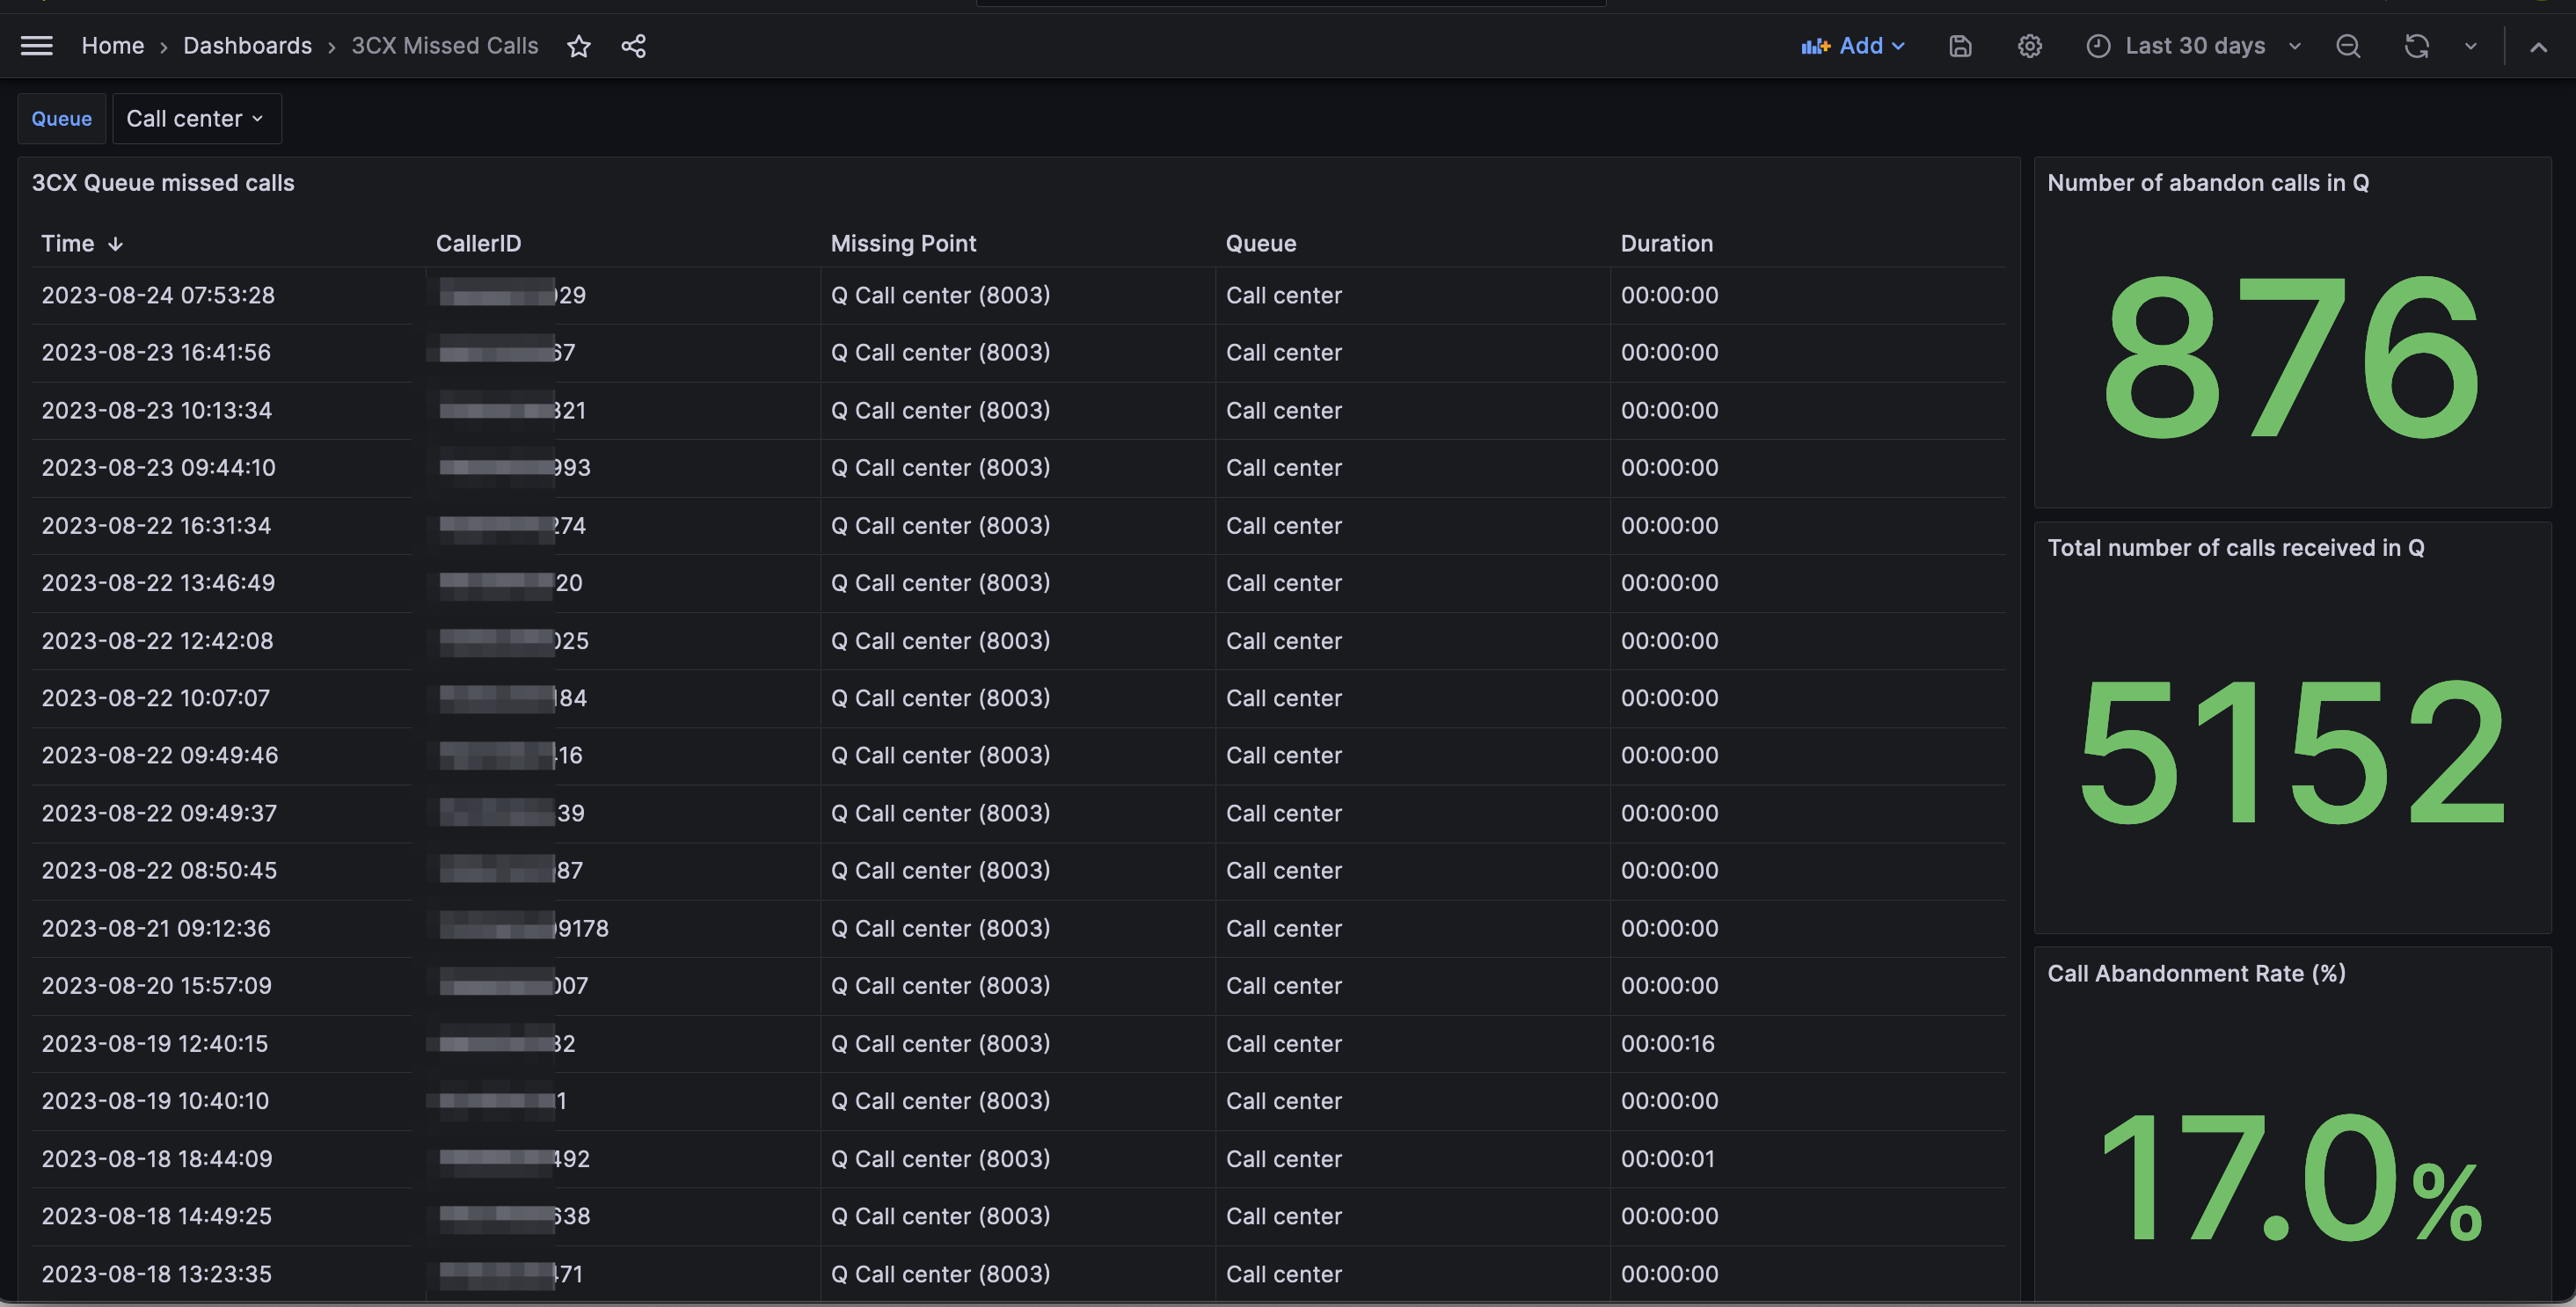
Task: Open refresh interval dropdown arrow
Action: point(2470,46)
